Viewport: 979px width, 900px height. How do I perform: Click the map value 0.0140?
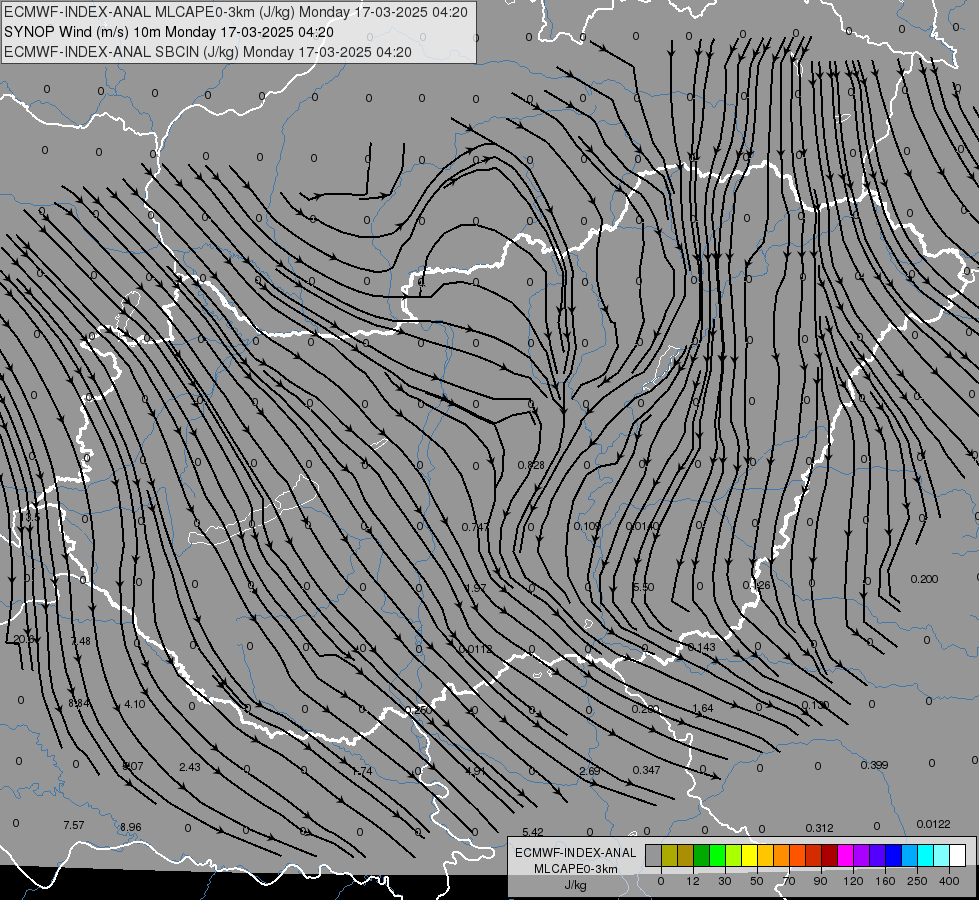point(642,527)
